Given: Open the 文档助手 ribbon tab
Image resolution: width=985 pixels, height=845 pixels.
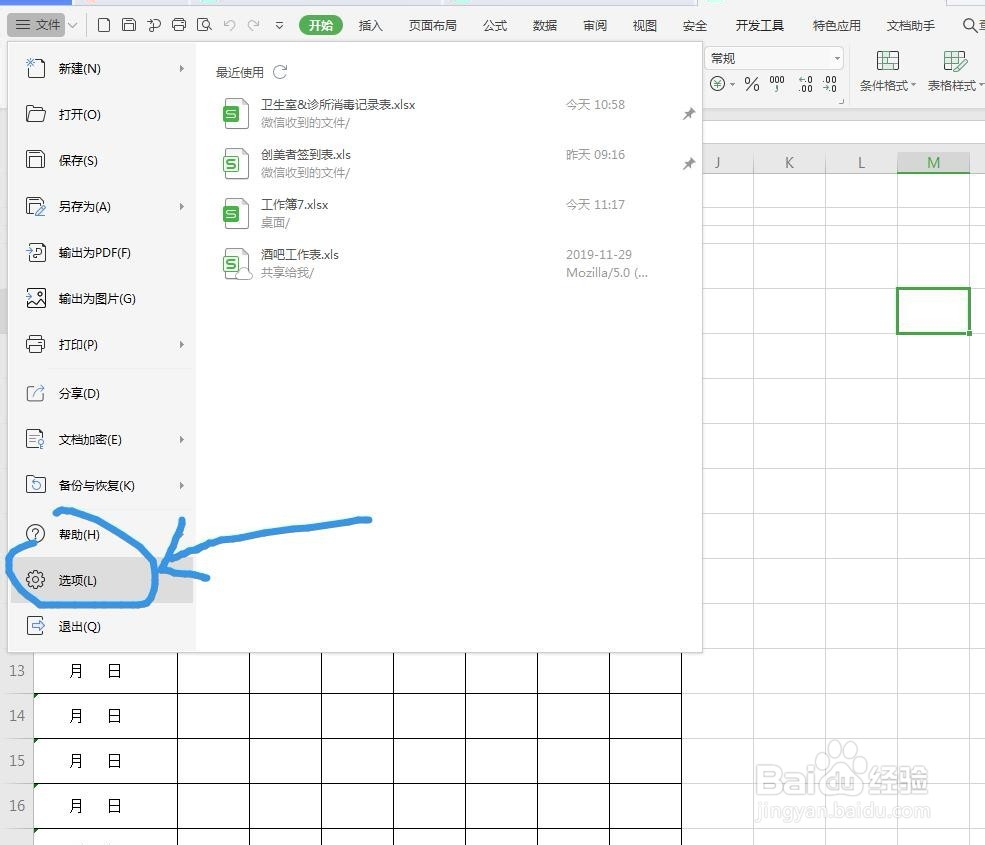Looking at the screenshot, I should [x=911, y=25].
